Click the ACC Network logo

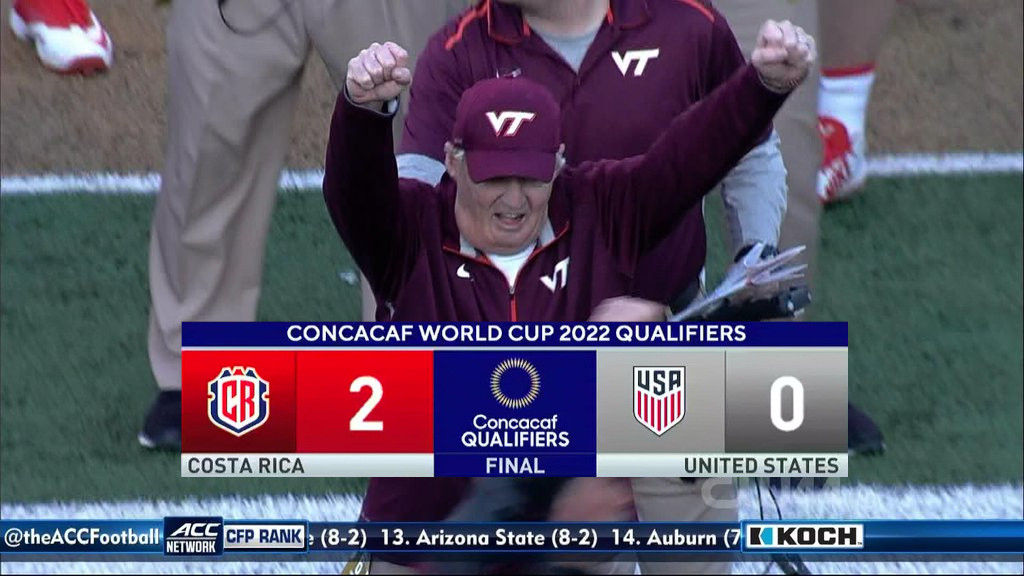point(193,537)
